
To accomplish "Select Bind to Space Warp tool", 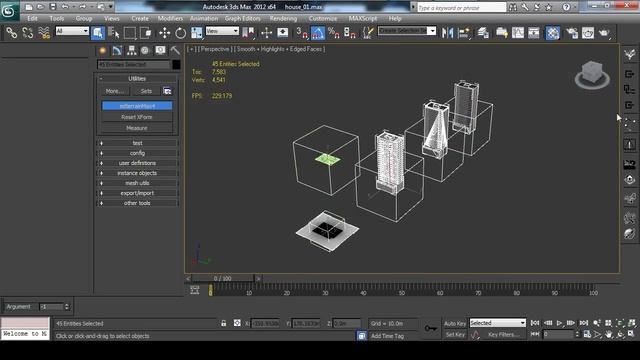I will [44, 33].
